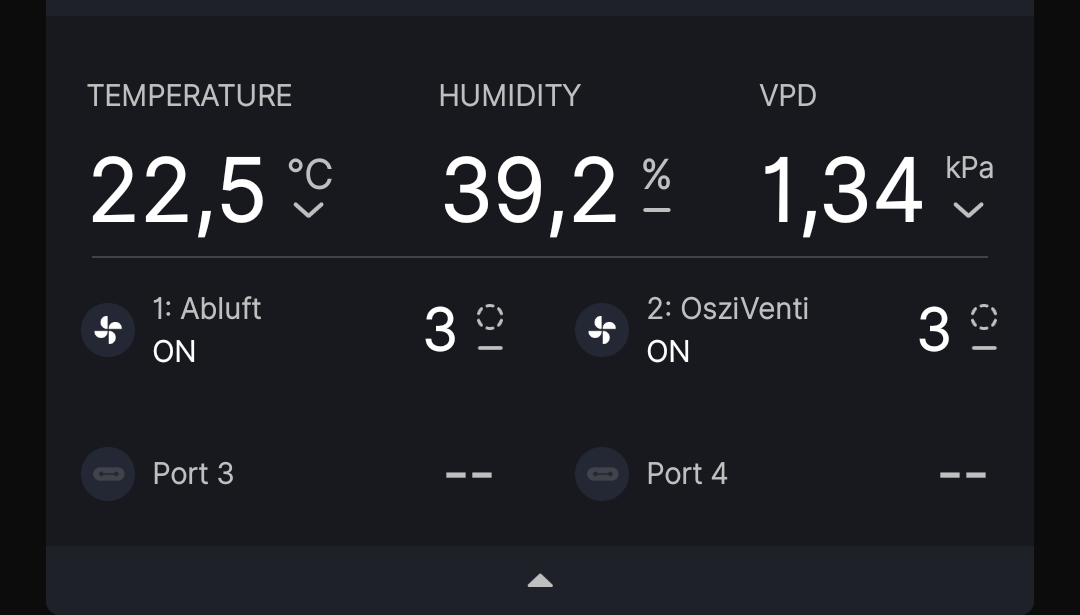This screenshot has height=615, width=1080.
Task: Open the 1: Abluft device label
Action: [207, 308]
